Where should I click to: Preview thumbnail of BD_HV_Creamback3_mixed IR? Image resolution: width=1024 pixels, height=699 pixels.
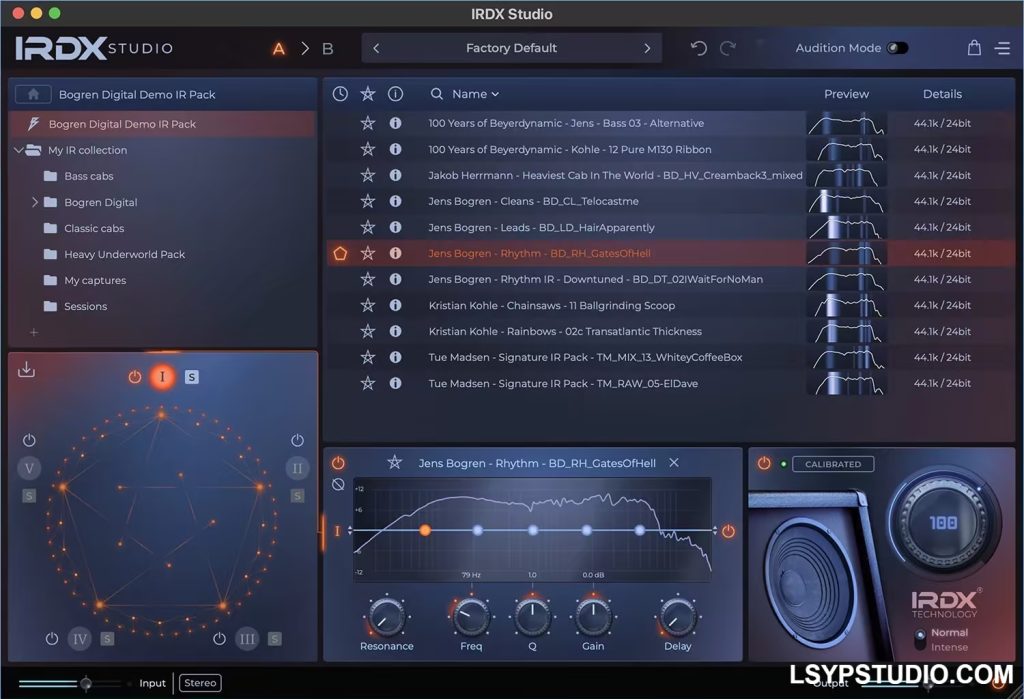(846, 175)
